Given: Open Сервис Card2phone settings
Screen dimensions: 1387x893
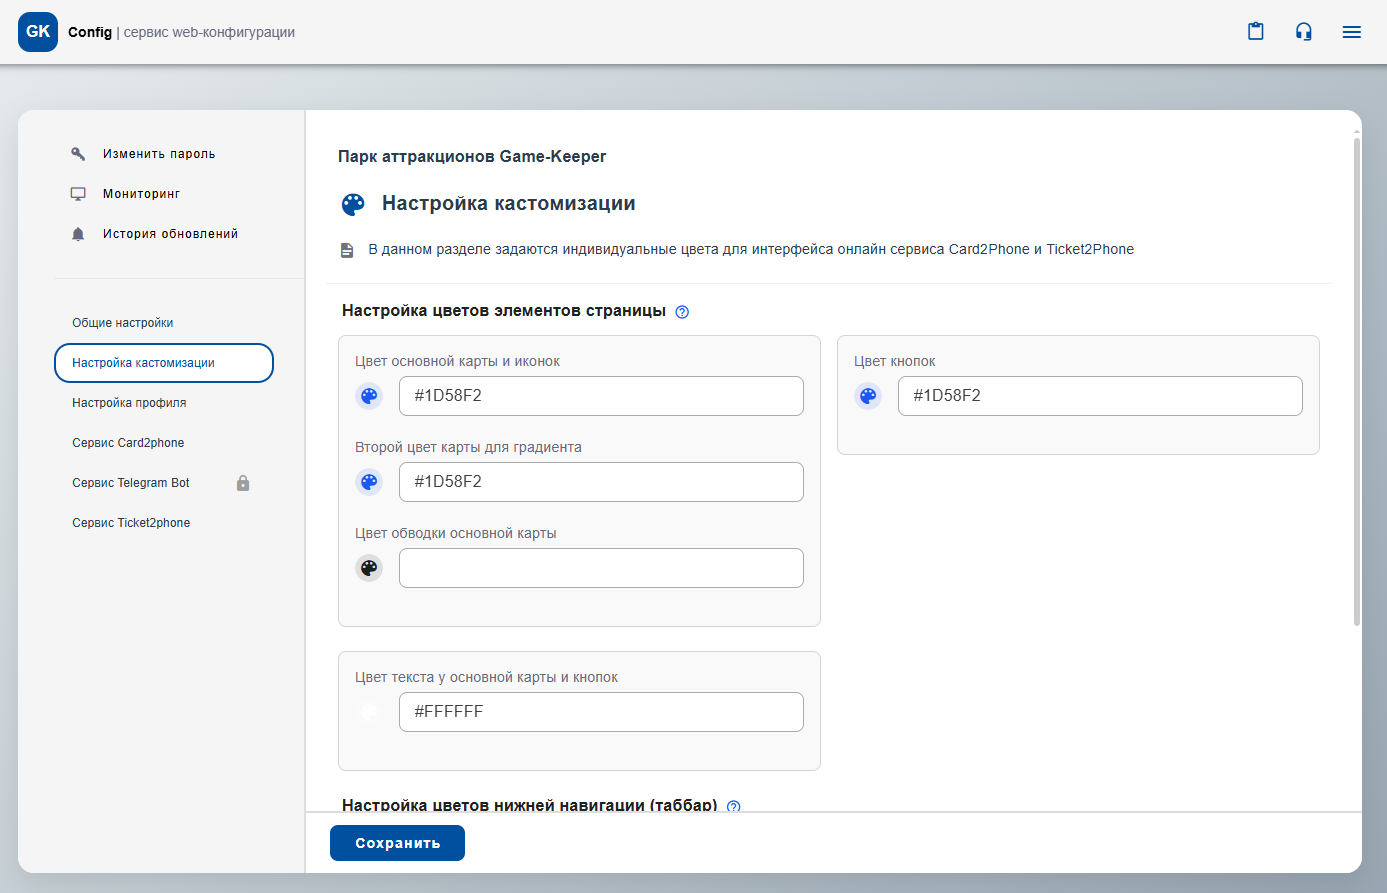Looking at the screenshot, I should point(128,443).
